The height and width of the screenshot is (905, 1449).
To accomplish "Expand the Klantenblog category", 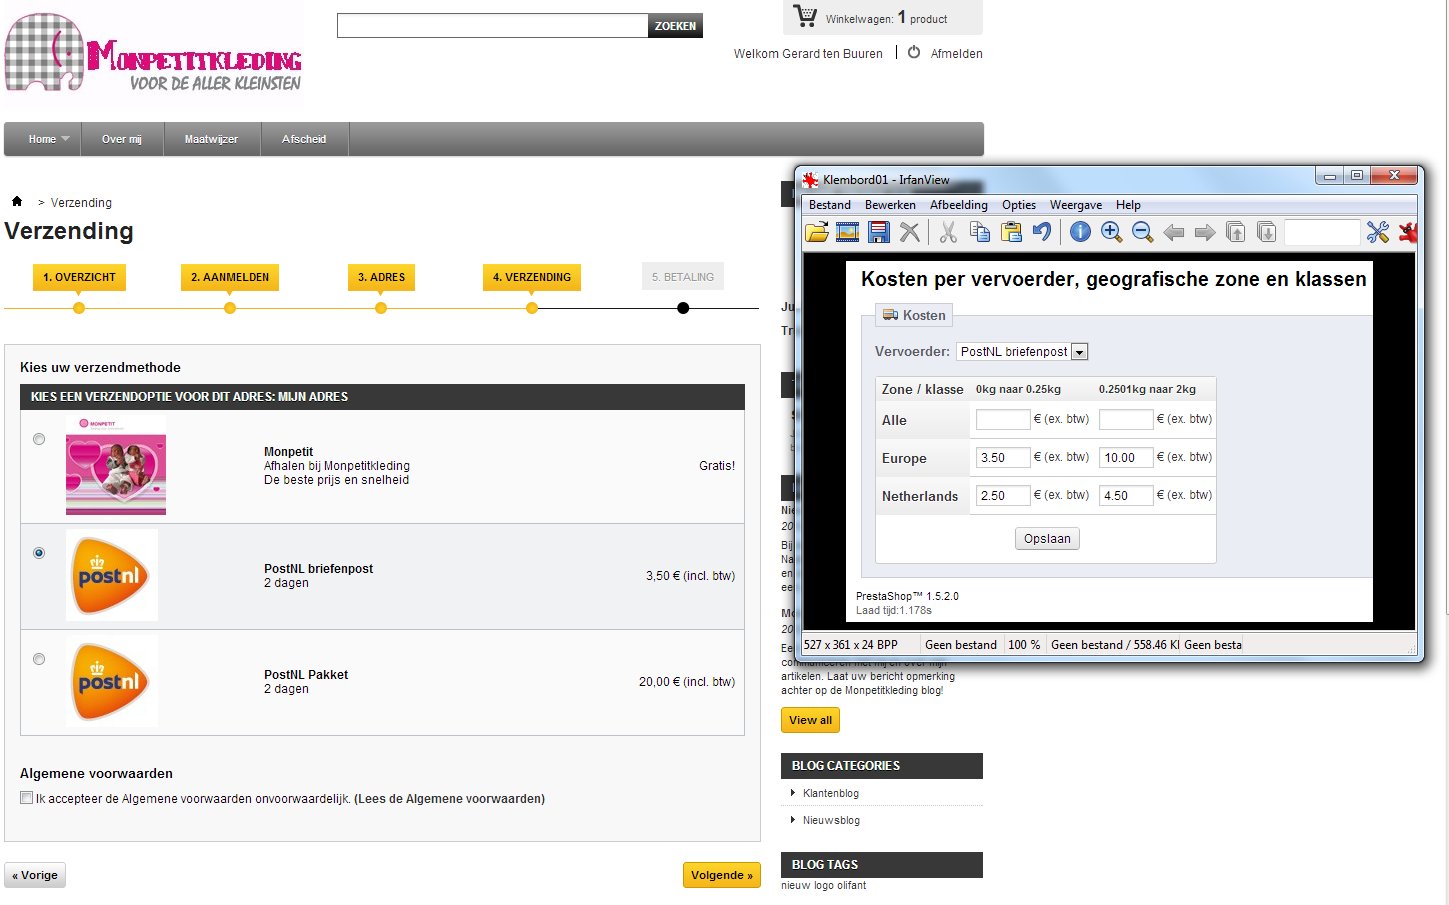I will [793, 793].
